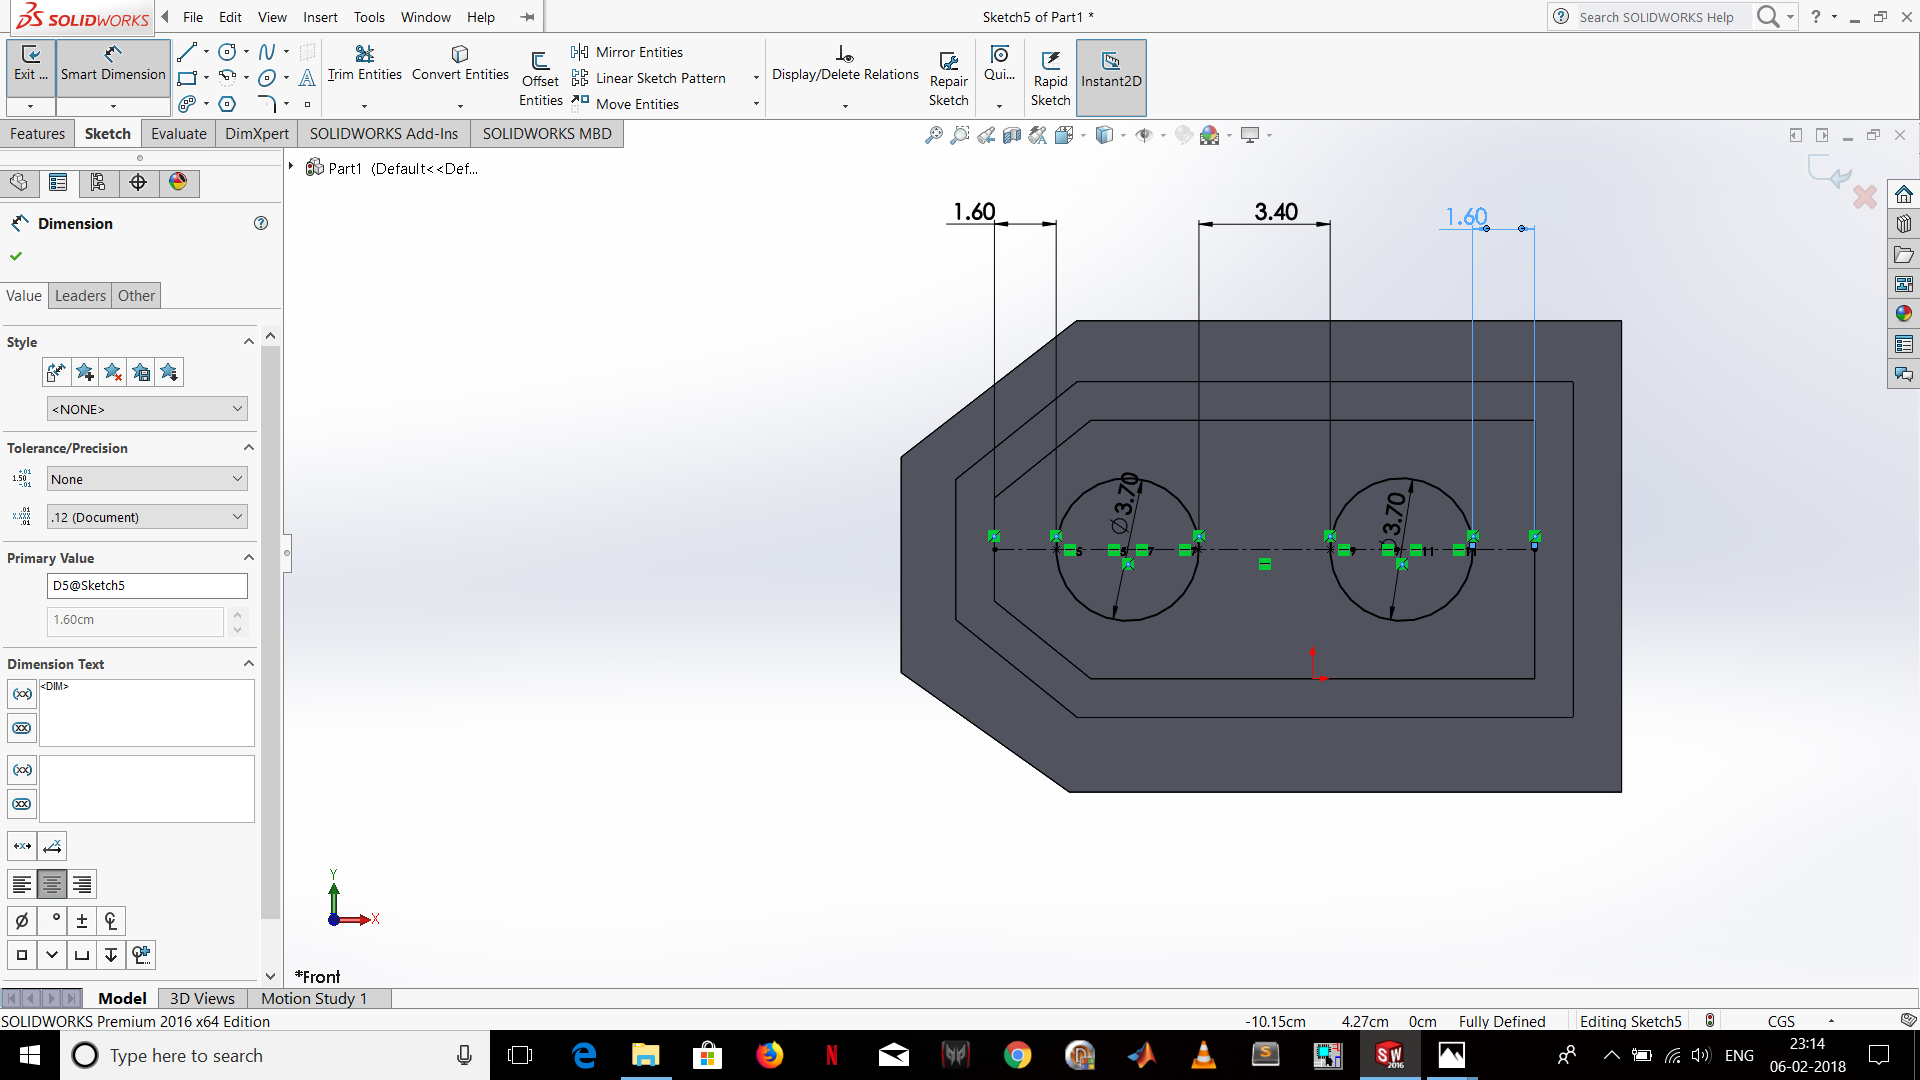Activate the Trim Entities tool

(363, 62)
